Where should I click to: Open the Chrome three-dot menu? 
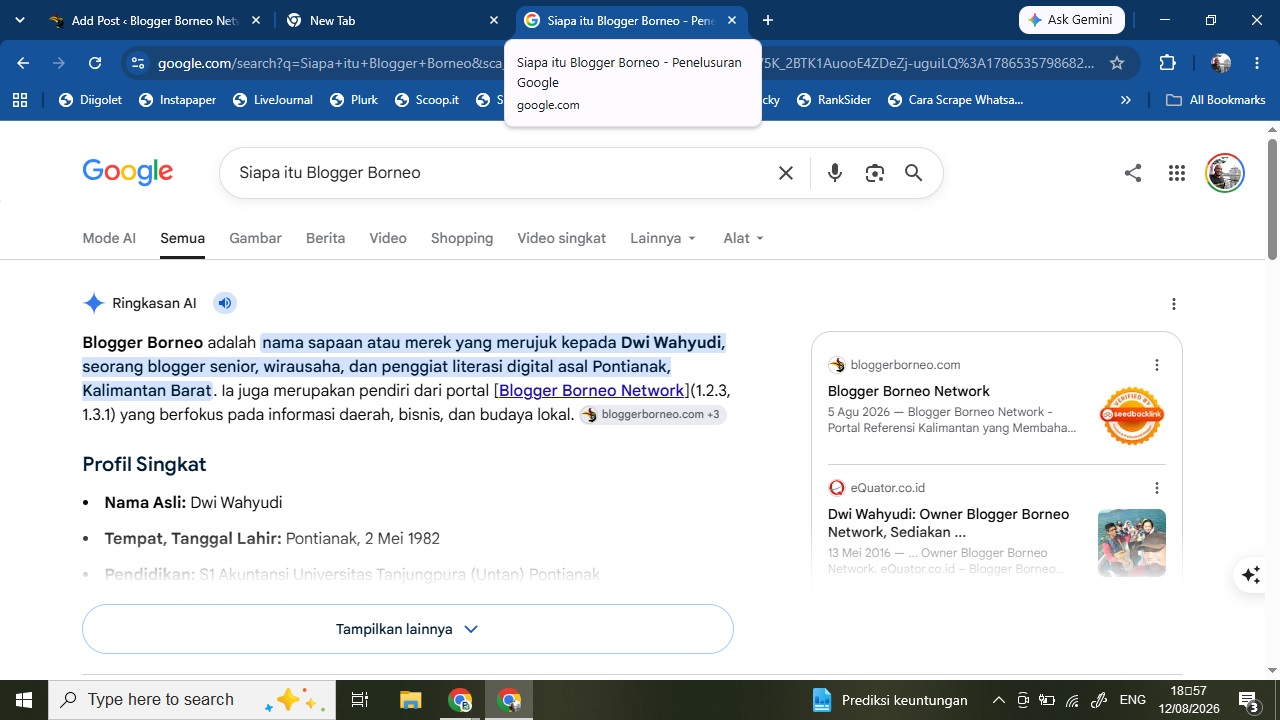click(1257, 63)
